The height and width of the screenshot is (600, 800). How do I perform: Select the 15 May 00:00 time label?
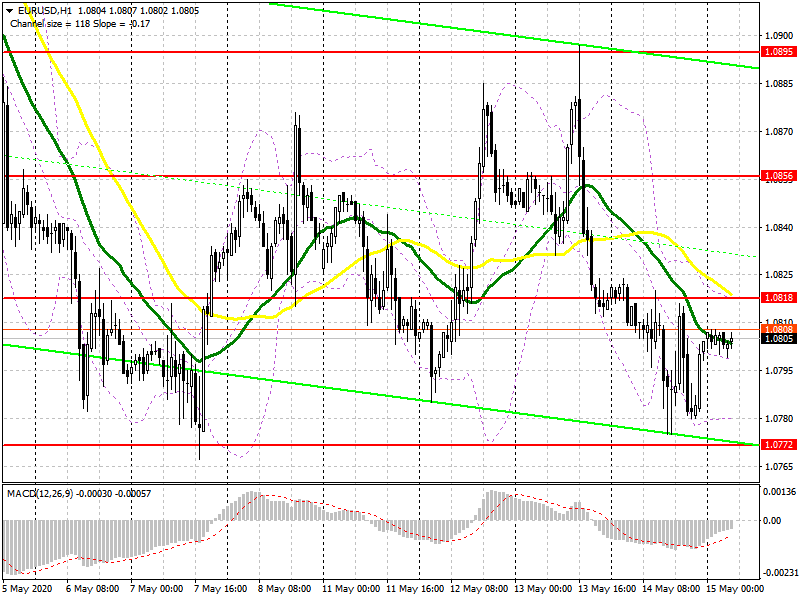(735, 589)
